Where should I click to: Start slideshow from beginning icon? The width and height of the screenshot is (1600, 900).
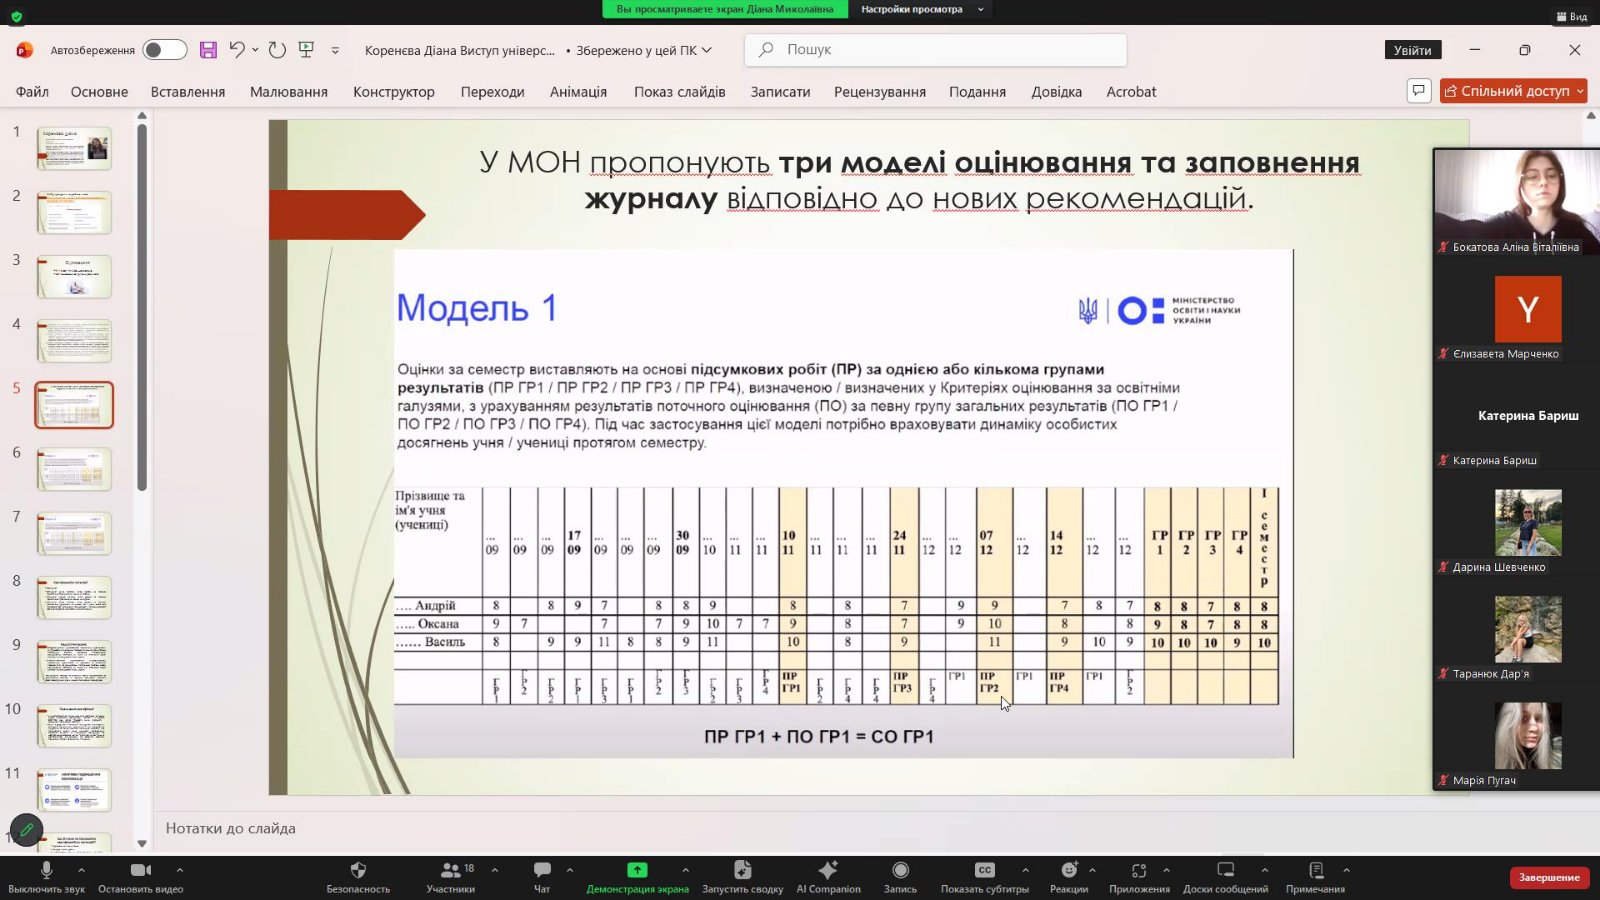306,50
